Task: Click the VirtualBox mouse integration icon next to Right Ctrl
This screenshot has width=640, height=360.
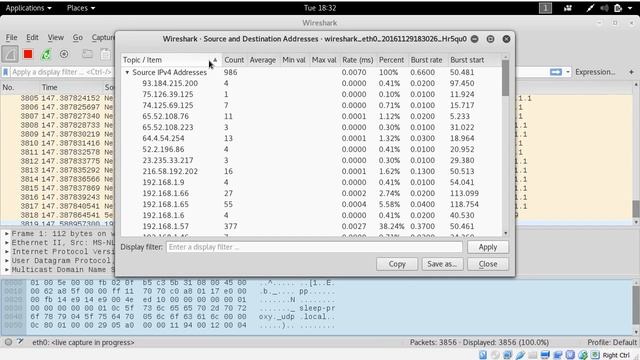Action: 596,355
